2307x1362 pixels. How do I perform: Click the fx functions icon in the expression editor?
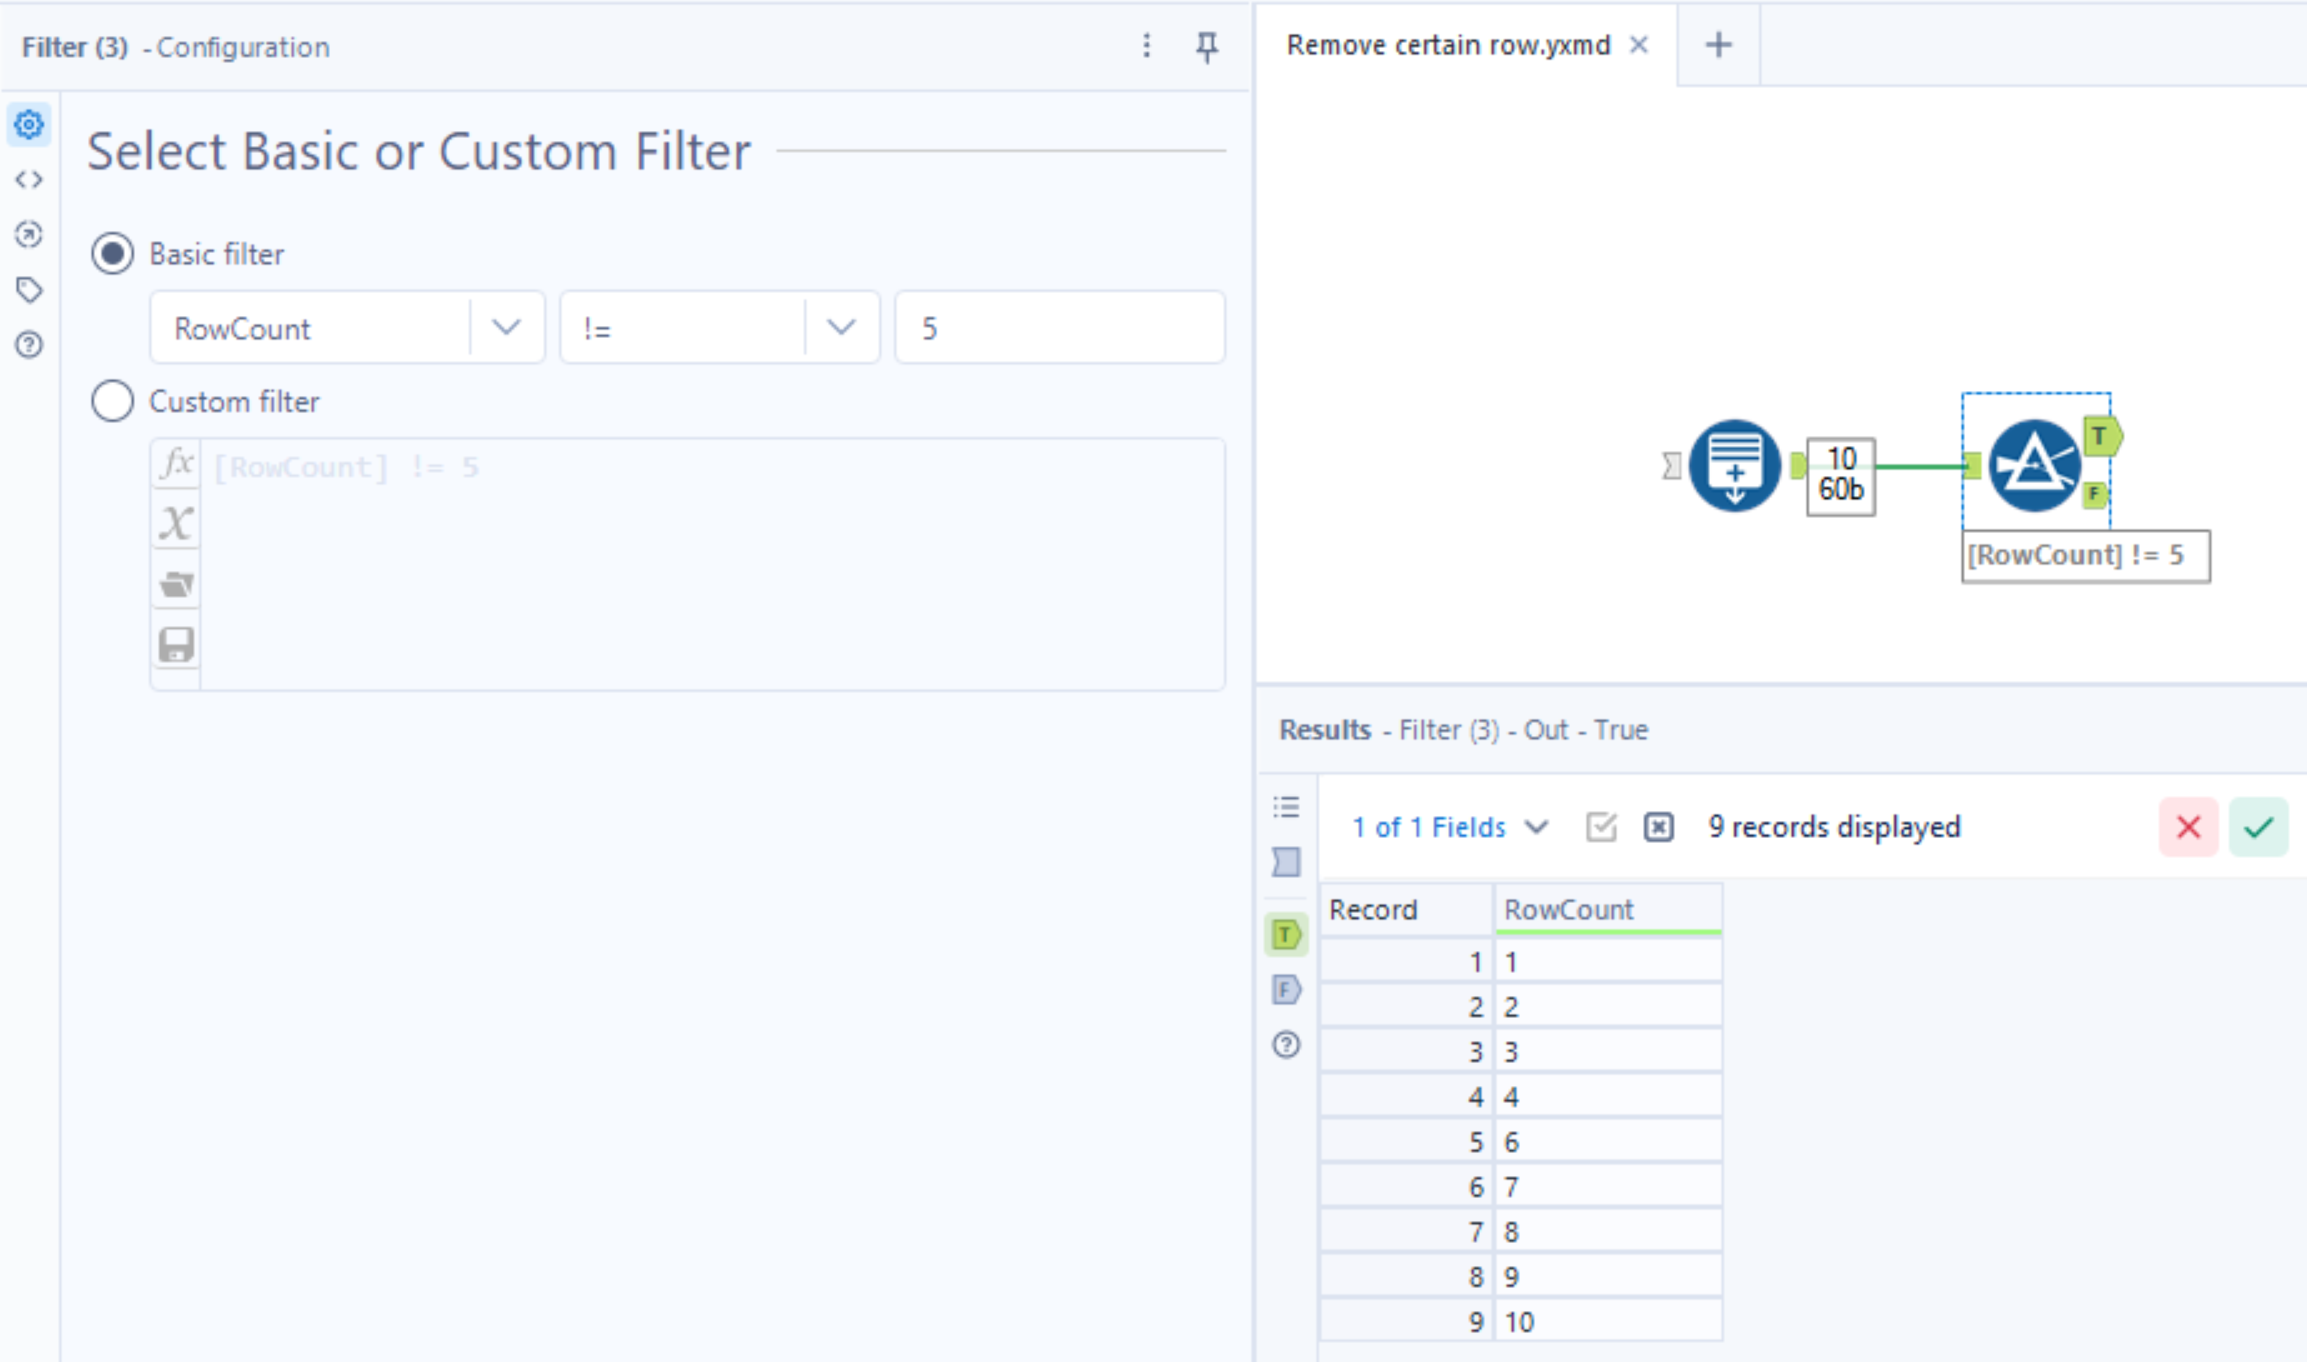(x=175, y=463)
